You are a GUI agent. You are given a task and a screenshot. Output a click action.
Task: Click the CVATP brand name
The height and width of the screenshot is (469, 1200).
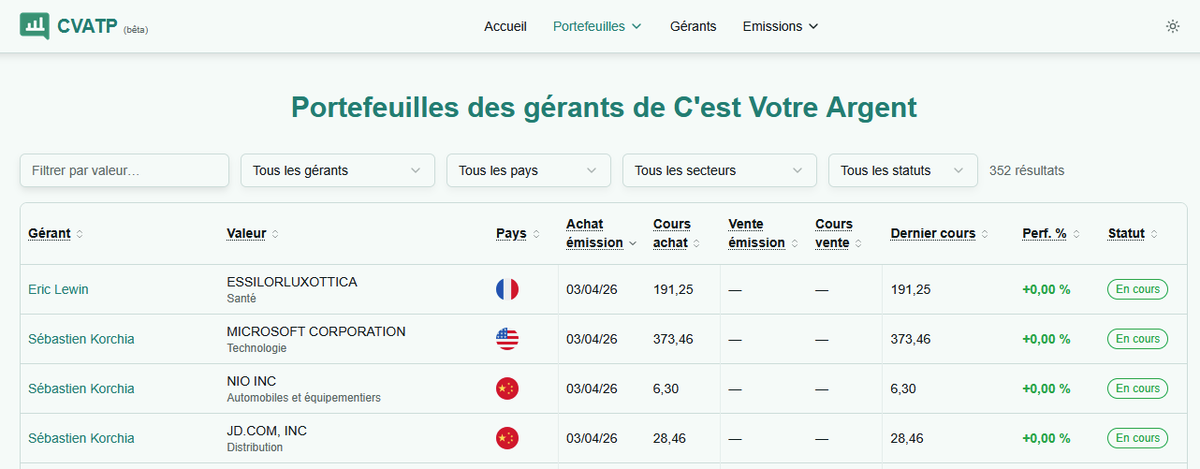(x=88, y=25)
